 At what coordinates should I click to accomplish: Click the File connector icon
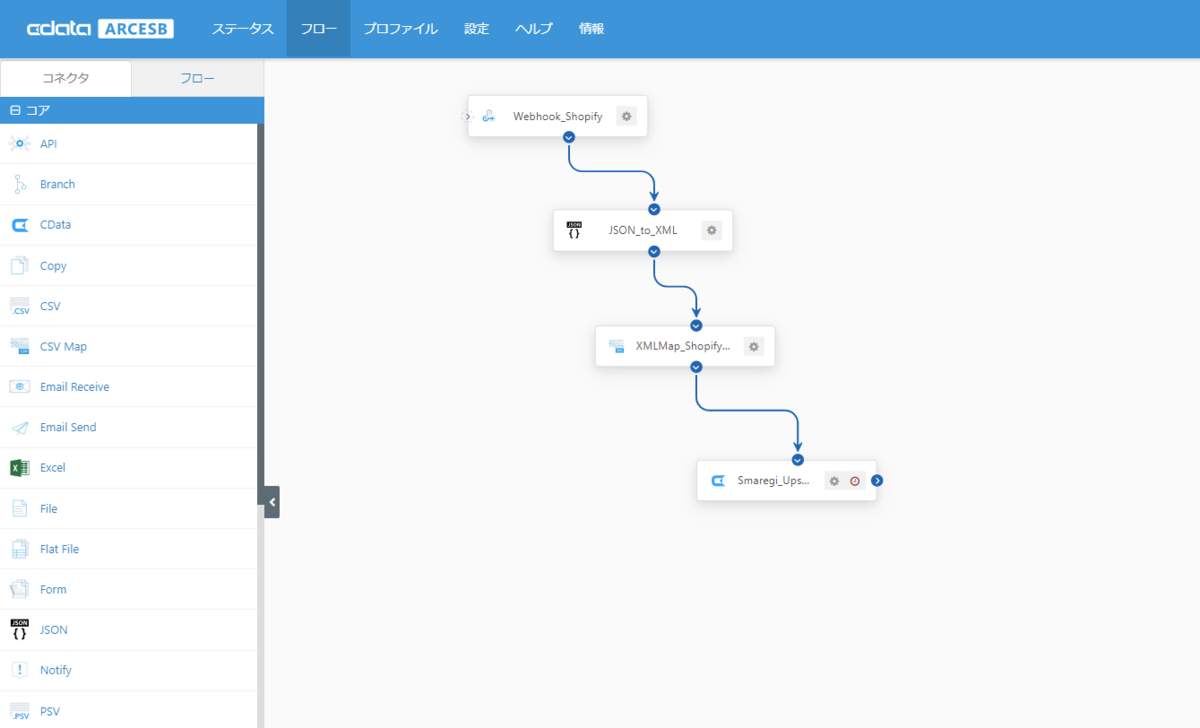tap(19, 509)
